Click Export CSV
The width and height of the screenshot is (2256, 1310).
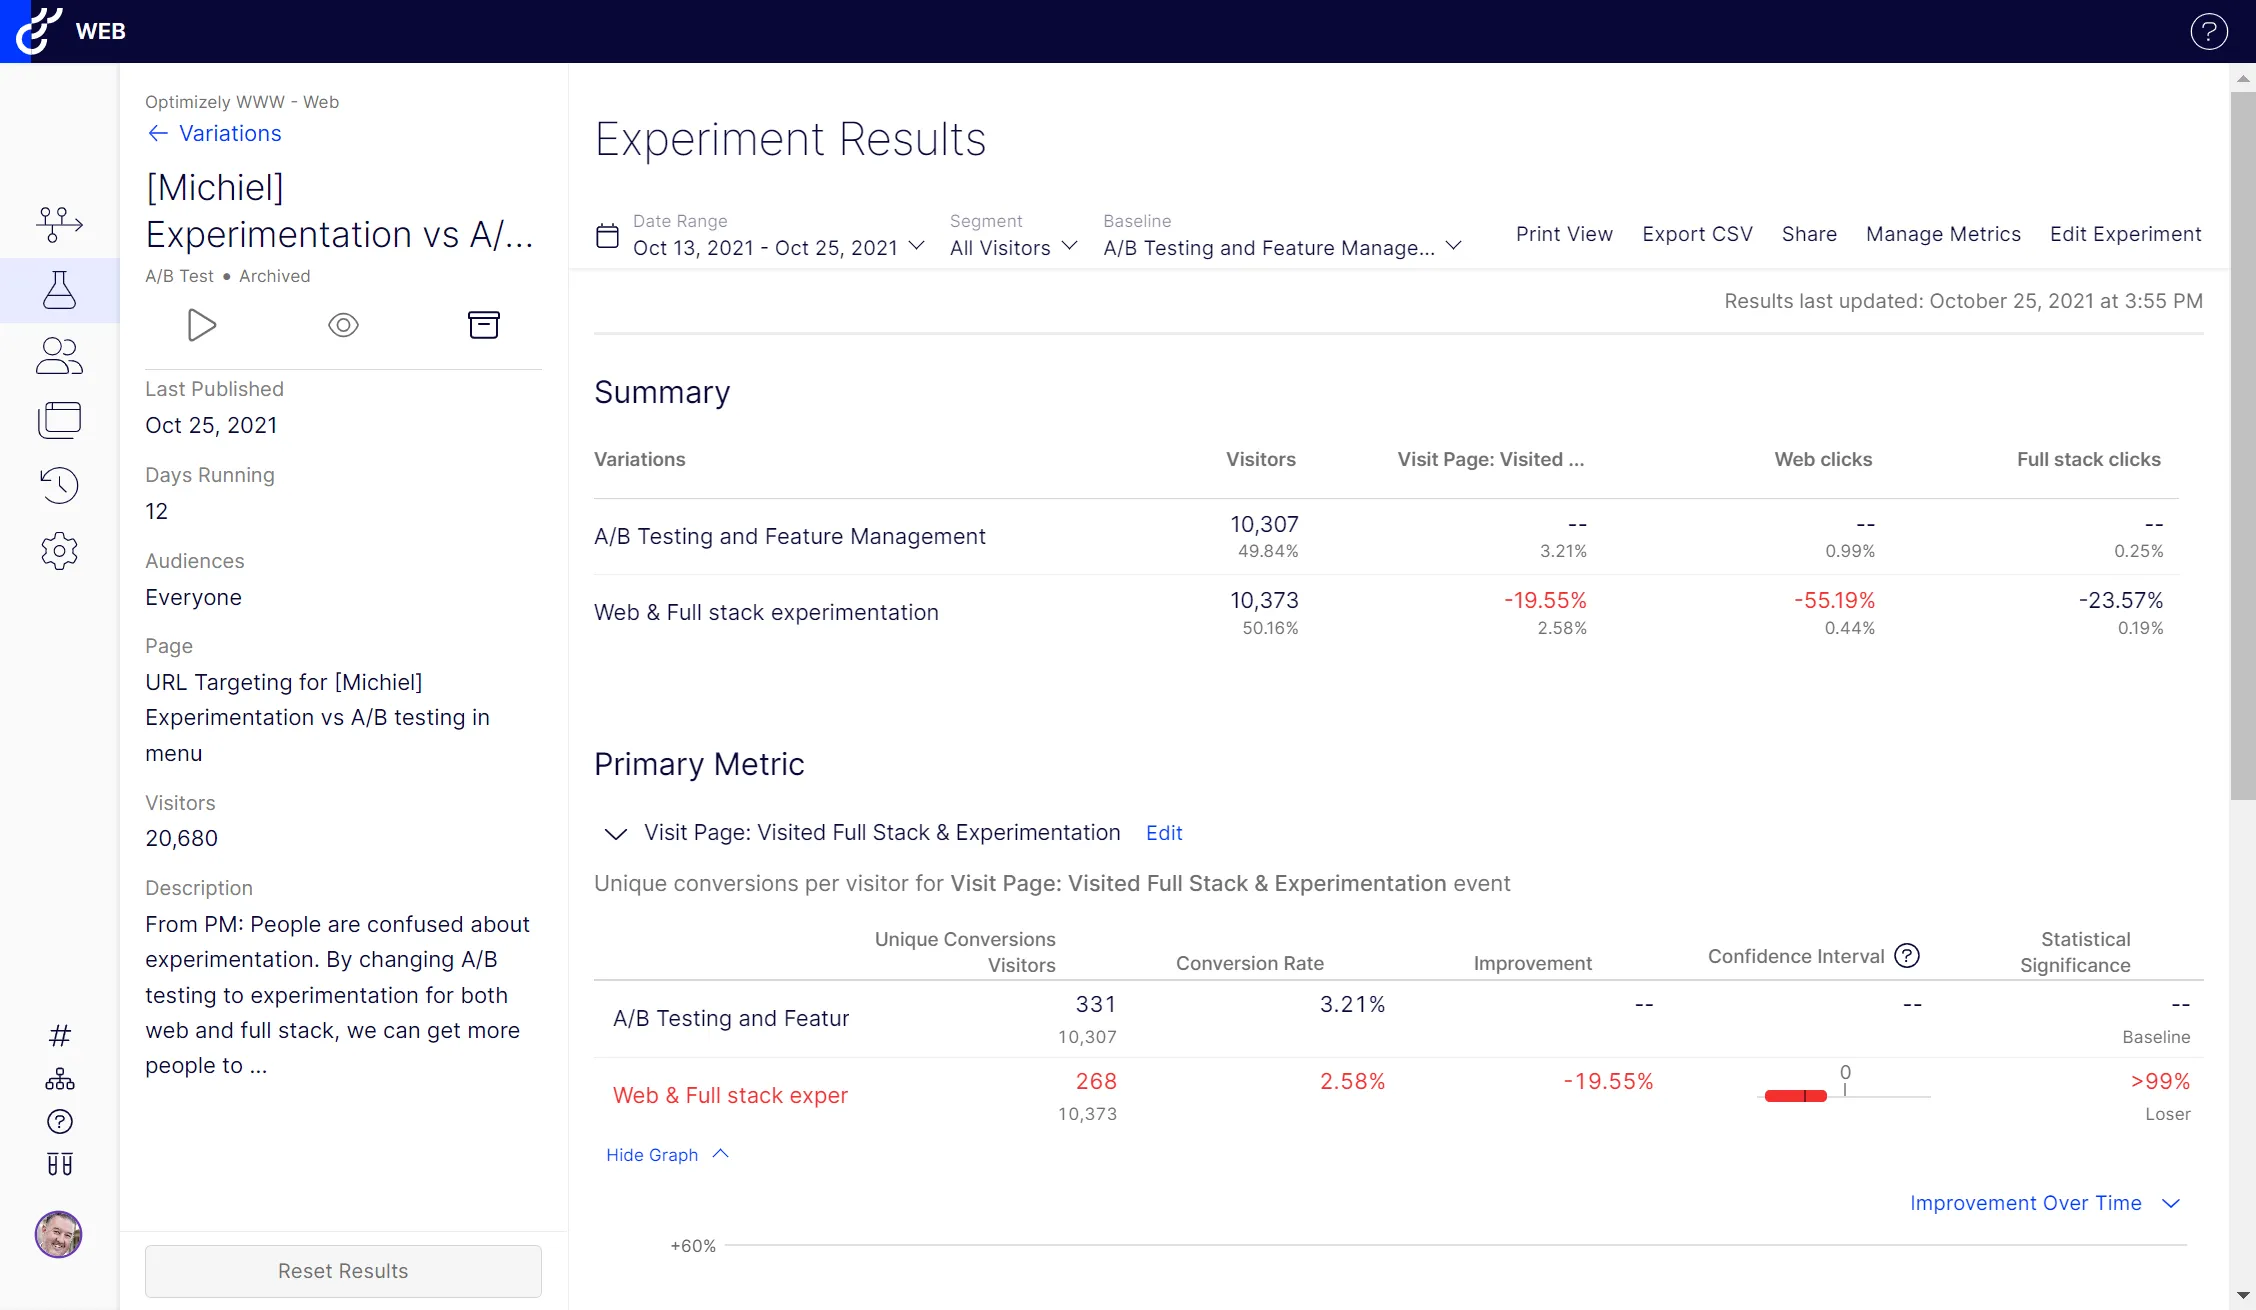pyautogui.click(x=1697, y=234)
